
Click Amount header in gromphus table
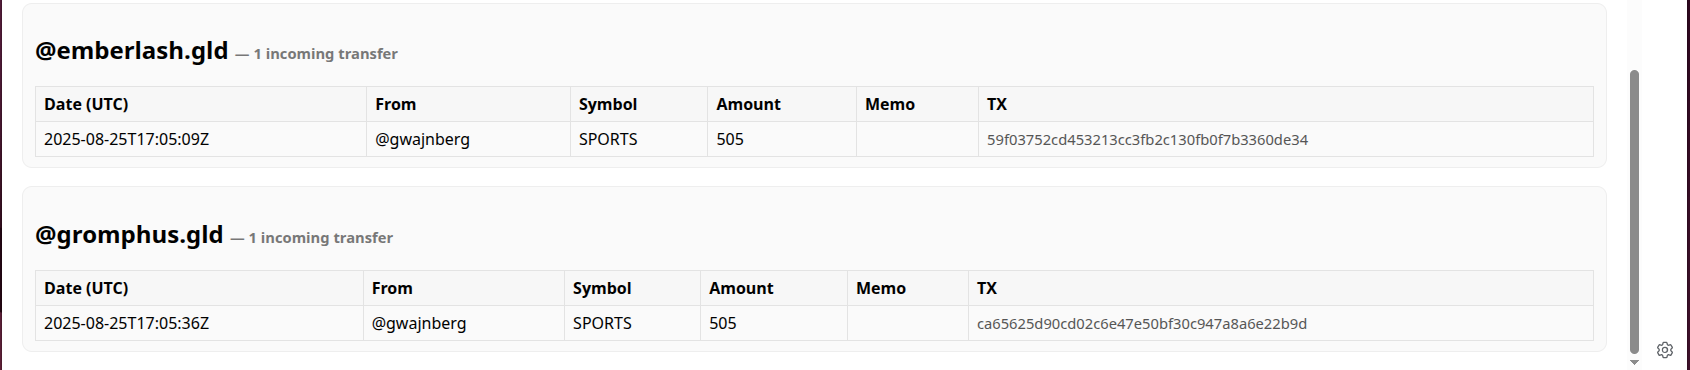(x=741, y=288)
